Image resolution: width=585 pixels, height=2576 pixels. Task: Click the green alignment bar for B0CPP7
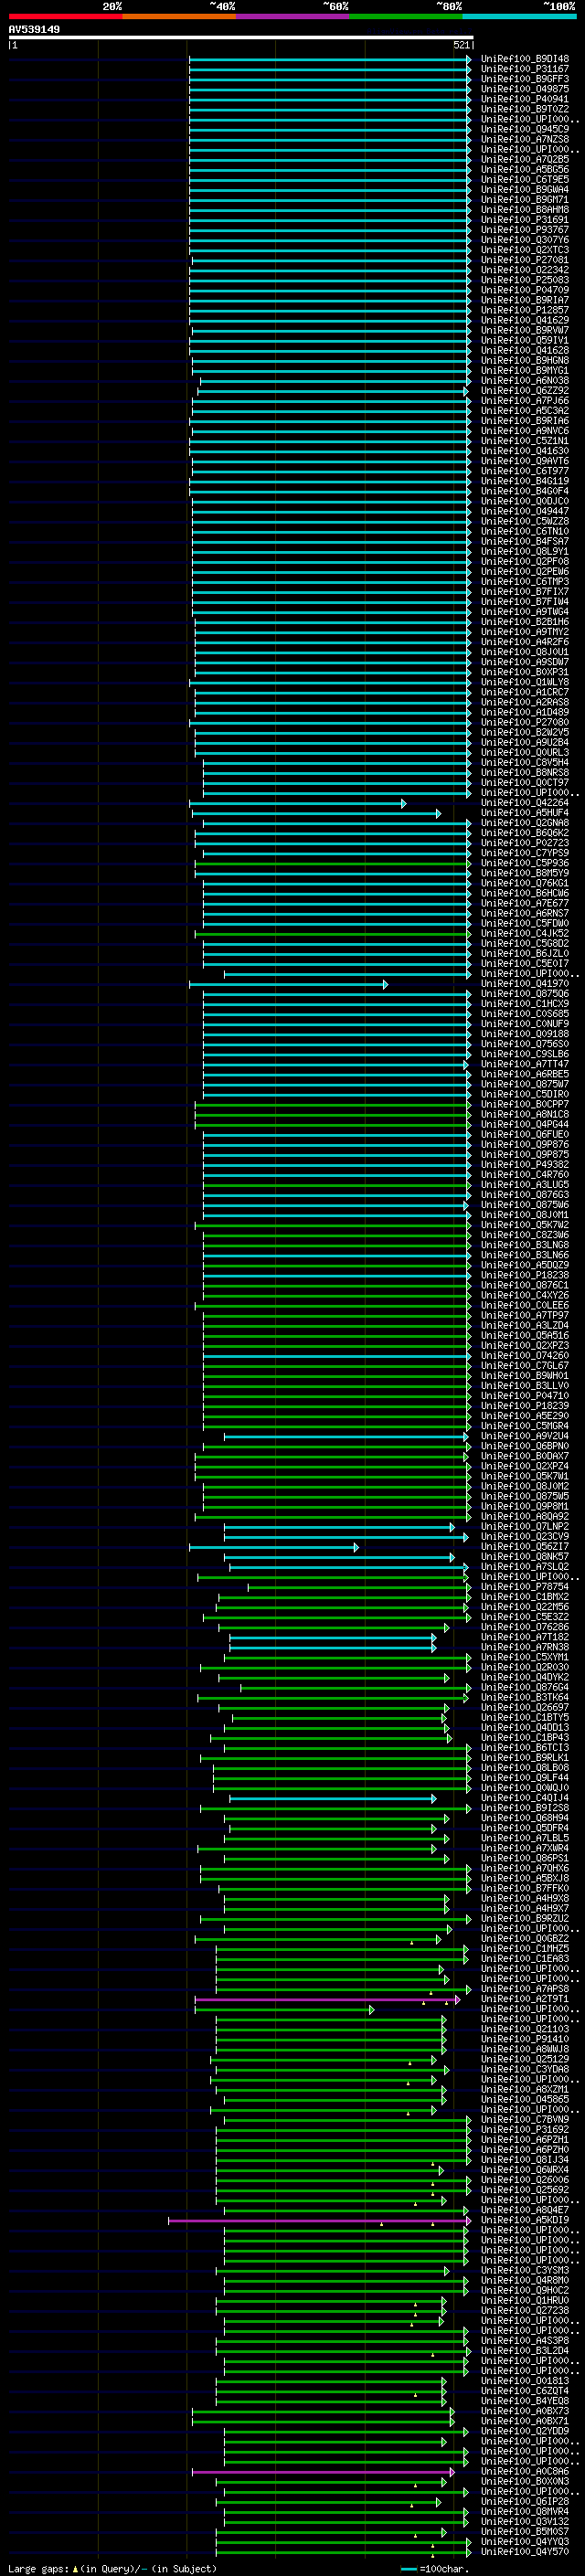point(332,1104)
